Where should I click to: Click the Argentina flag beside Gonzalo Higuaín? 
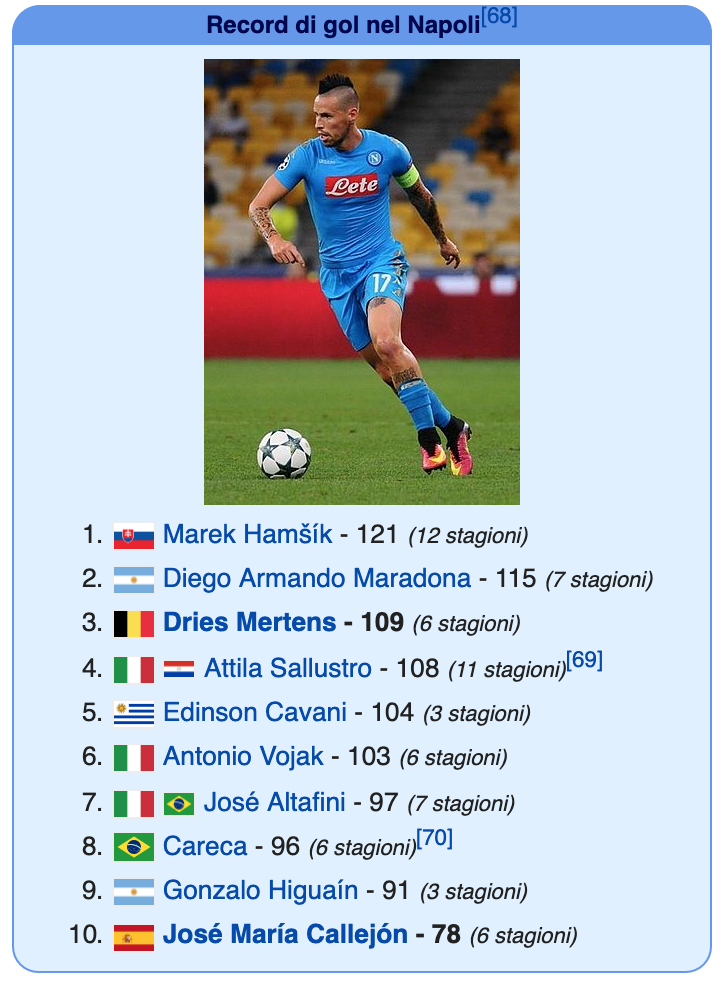click(133, 892)
